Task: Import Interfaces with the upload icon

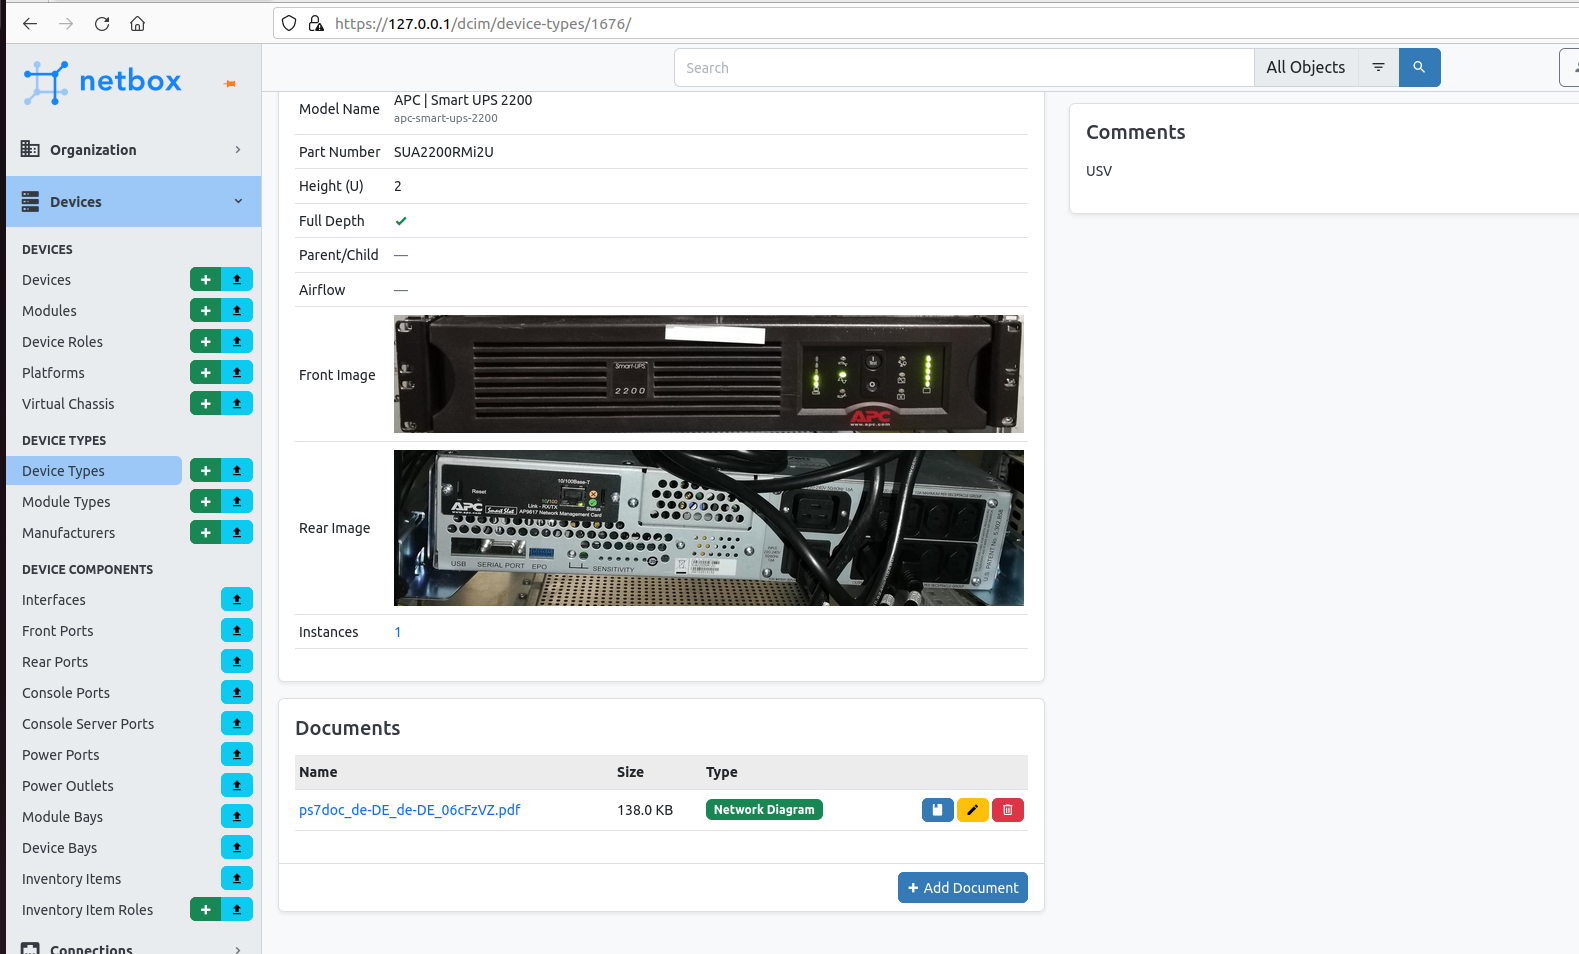Action: click(x=237, y=600)
